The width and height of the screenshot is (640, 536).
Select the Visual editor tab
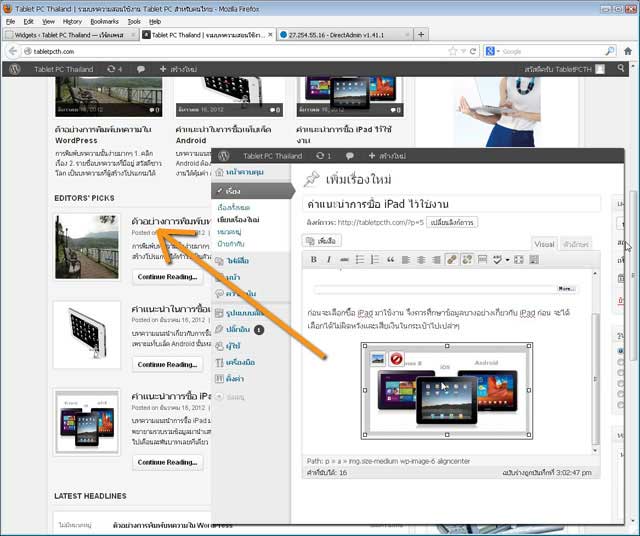coord(544,244)
